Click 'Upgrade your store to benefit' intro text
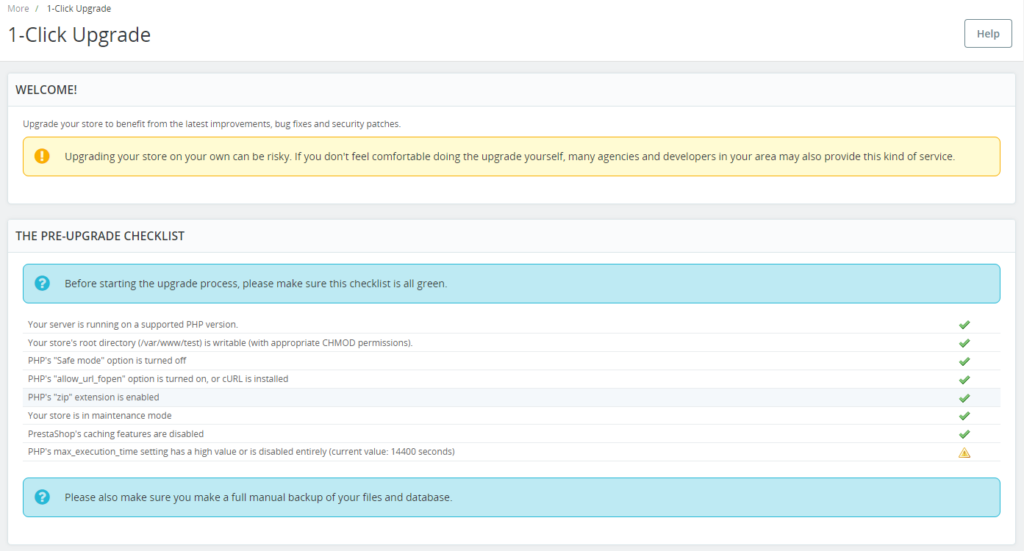The width and height of the screenshot is (1024, 551). pyautogui.click(x=212, y=124)
